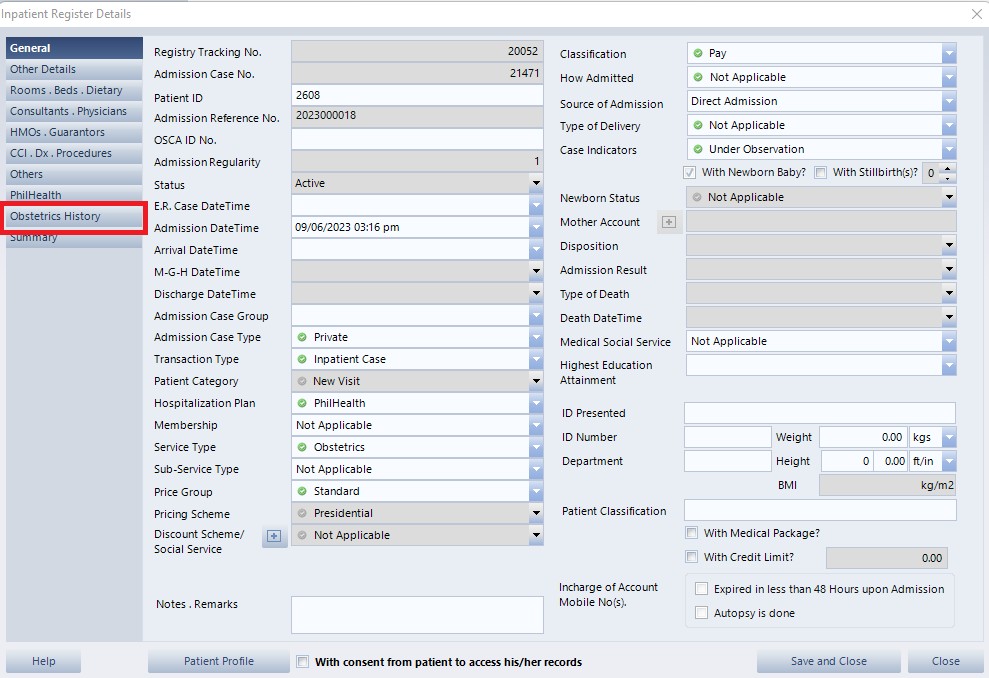Toggle With Newborn Baby checkbox
Viewport: 989px width, 678px height.
pos(689,173)
